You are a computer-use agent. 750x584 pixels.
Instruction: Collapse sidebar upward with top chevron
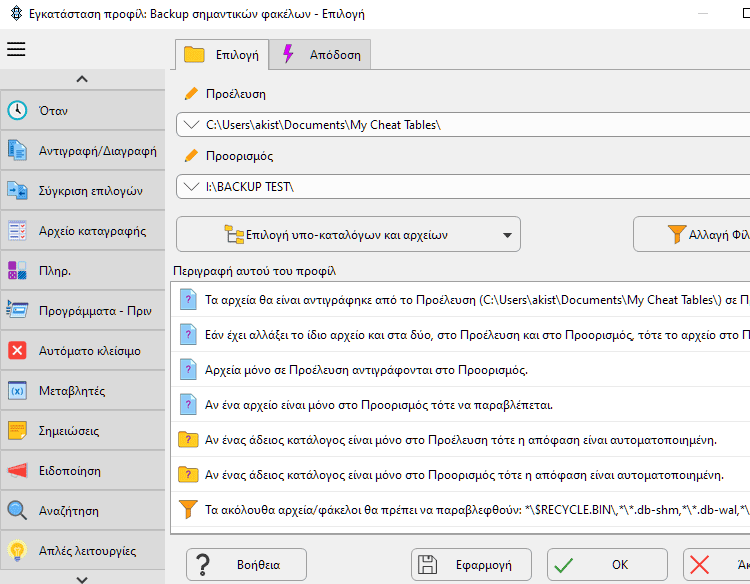[x=82, y=79]
